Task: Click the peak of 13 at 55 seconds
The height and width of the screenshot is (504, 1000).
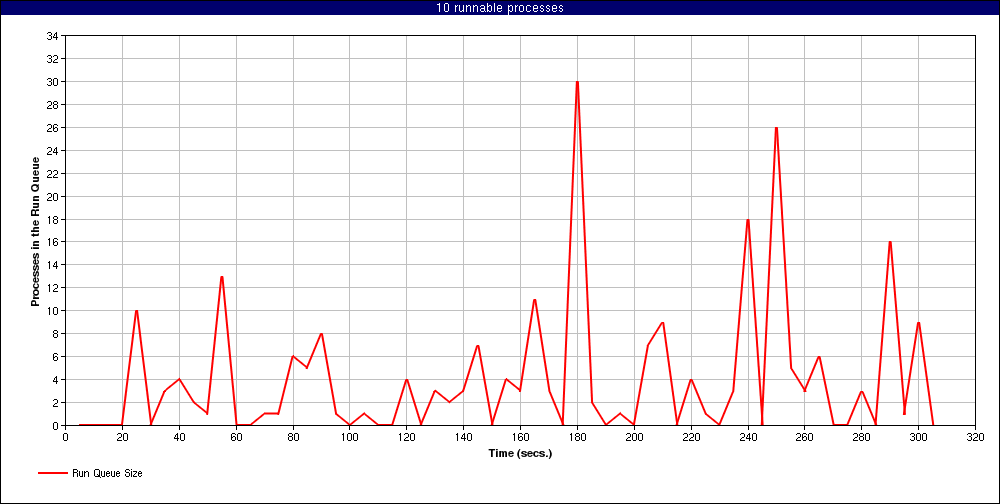Action: (x=221, y=276)
